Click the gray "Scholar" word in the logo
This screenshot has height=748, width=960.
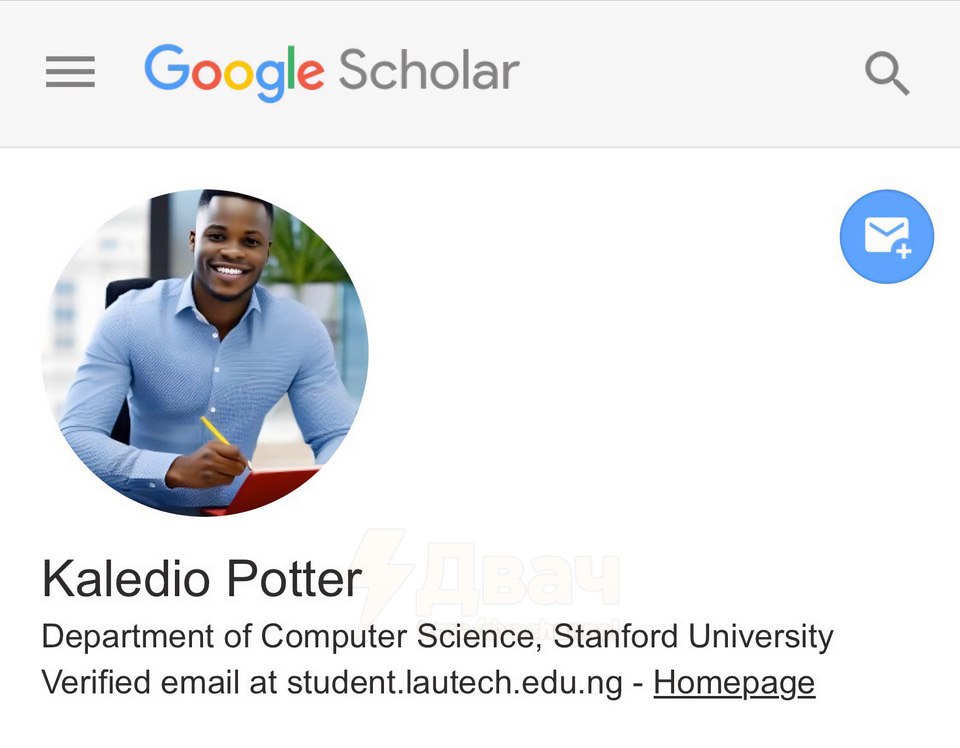coord(428,72)
